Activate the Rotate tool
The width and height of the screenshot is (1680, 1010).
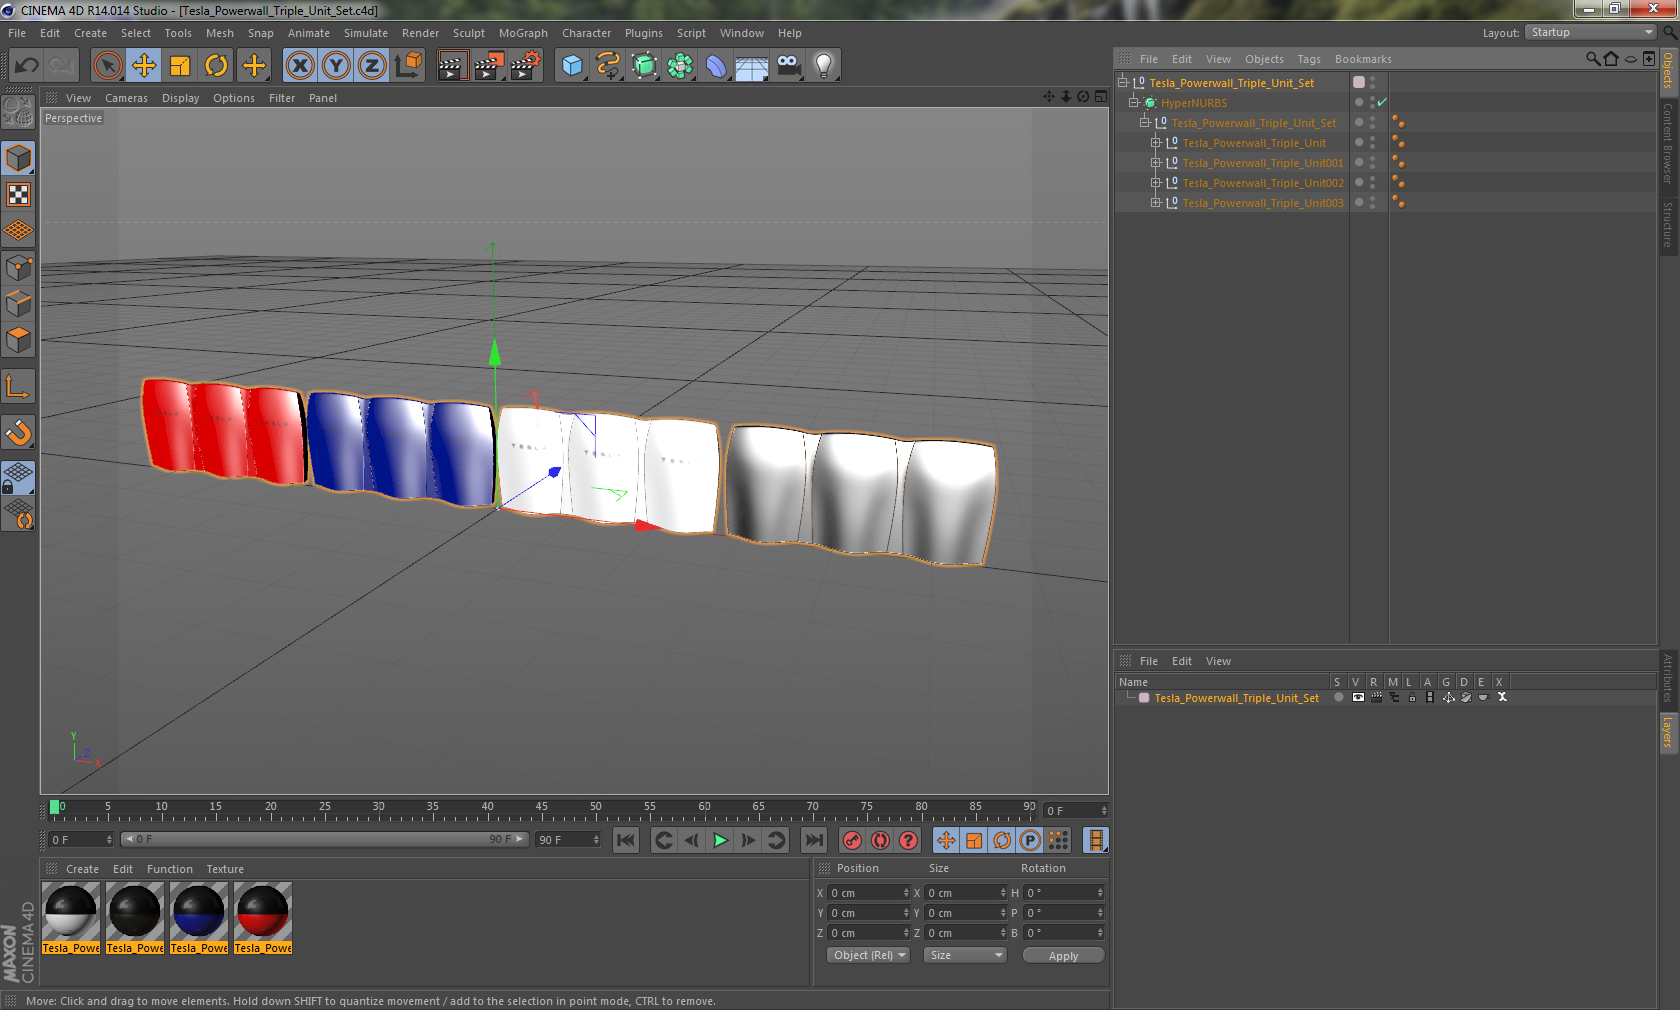(216, 66)
